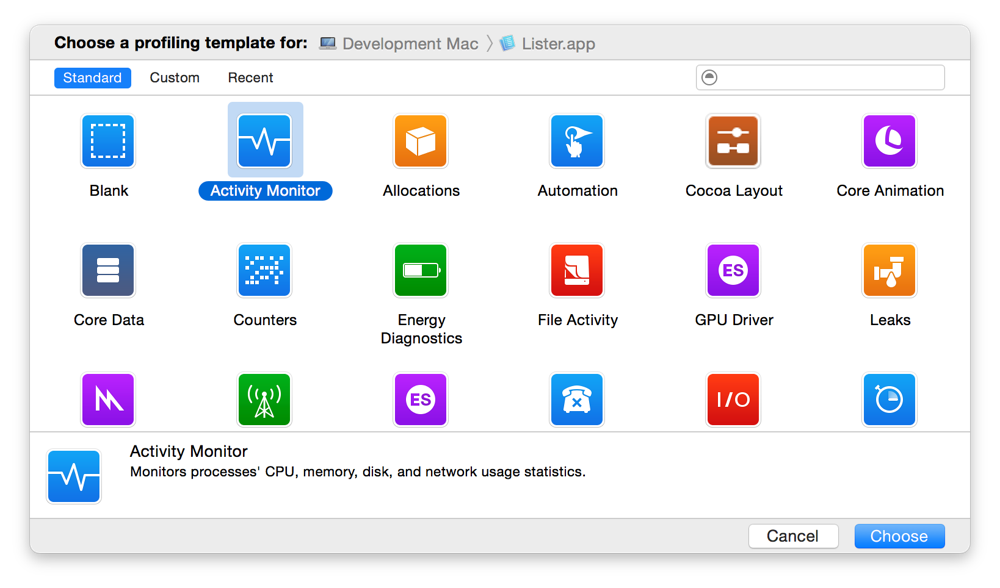The width and height of the screenshot is (1000, 588).
Task: Select the Counters template icon
Action: pyautogui.click(x=264, y=271)
